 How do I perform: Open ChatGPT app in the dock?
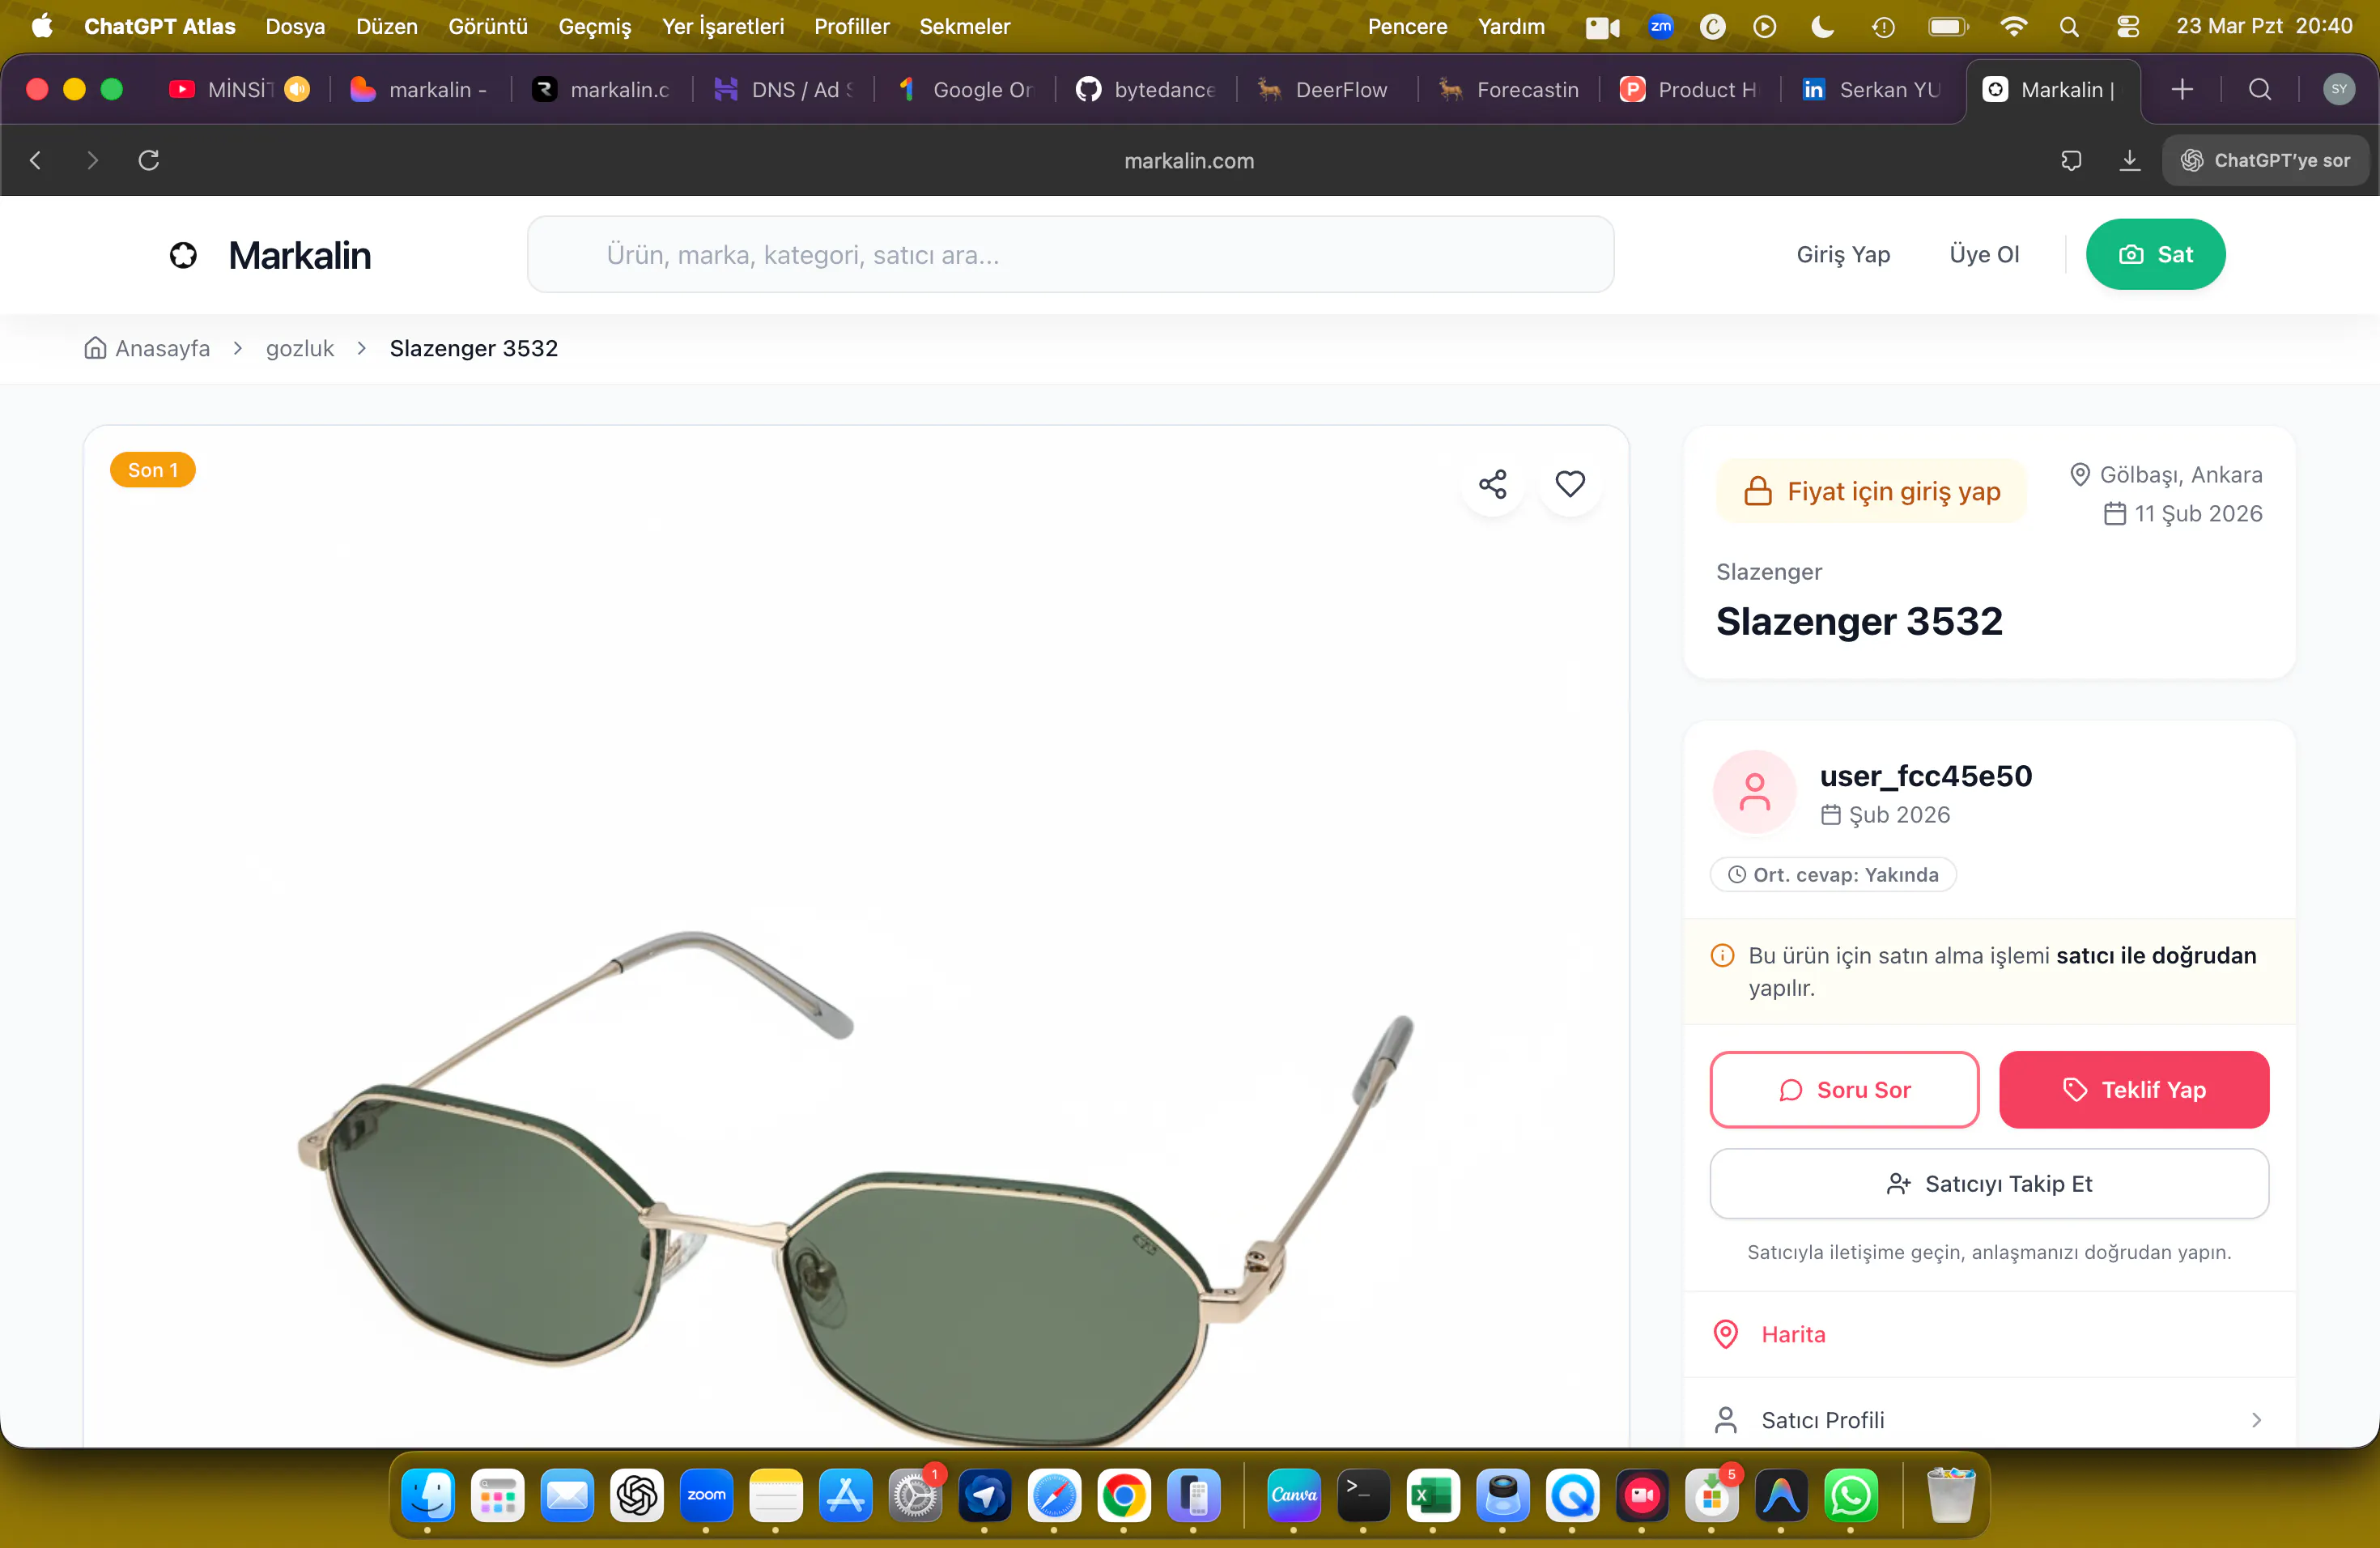[x=637, y=1496]
